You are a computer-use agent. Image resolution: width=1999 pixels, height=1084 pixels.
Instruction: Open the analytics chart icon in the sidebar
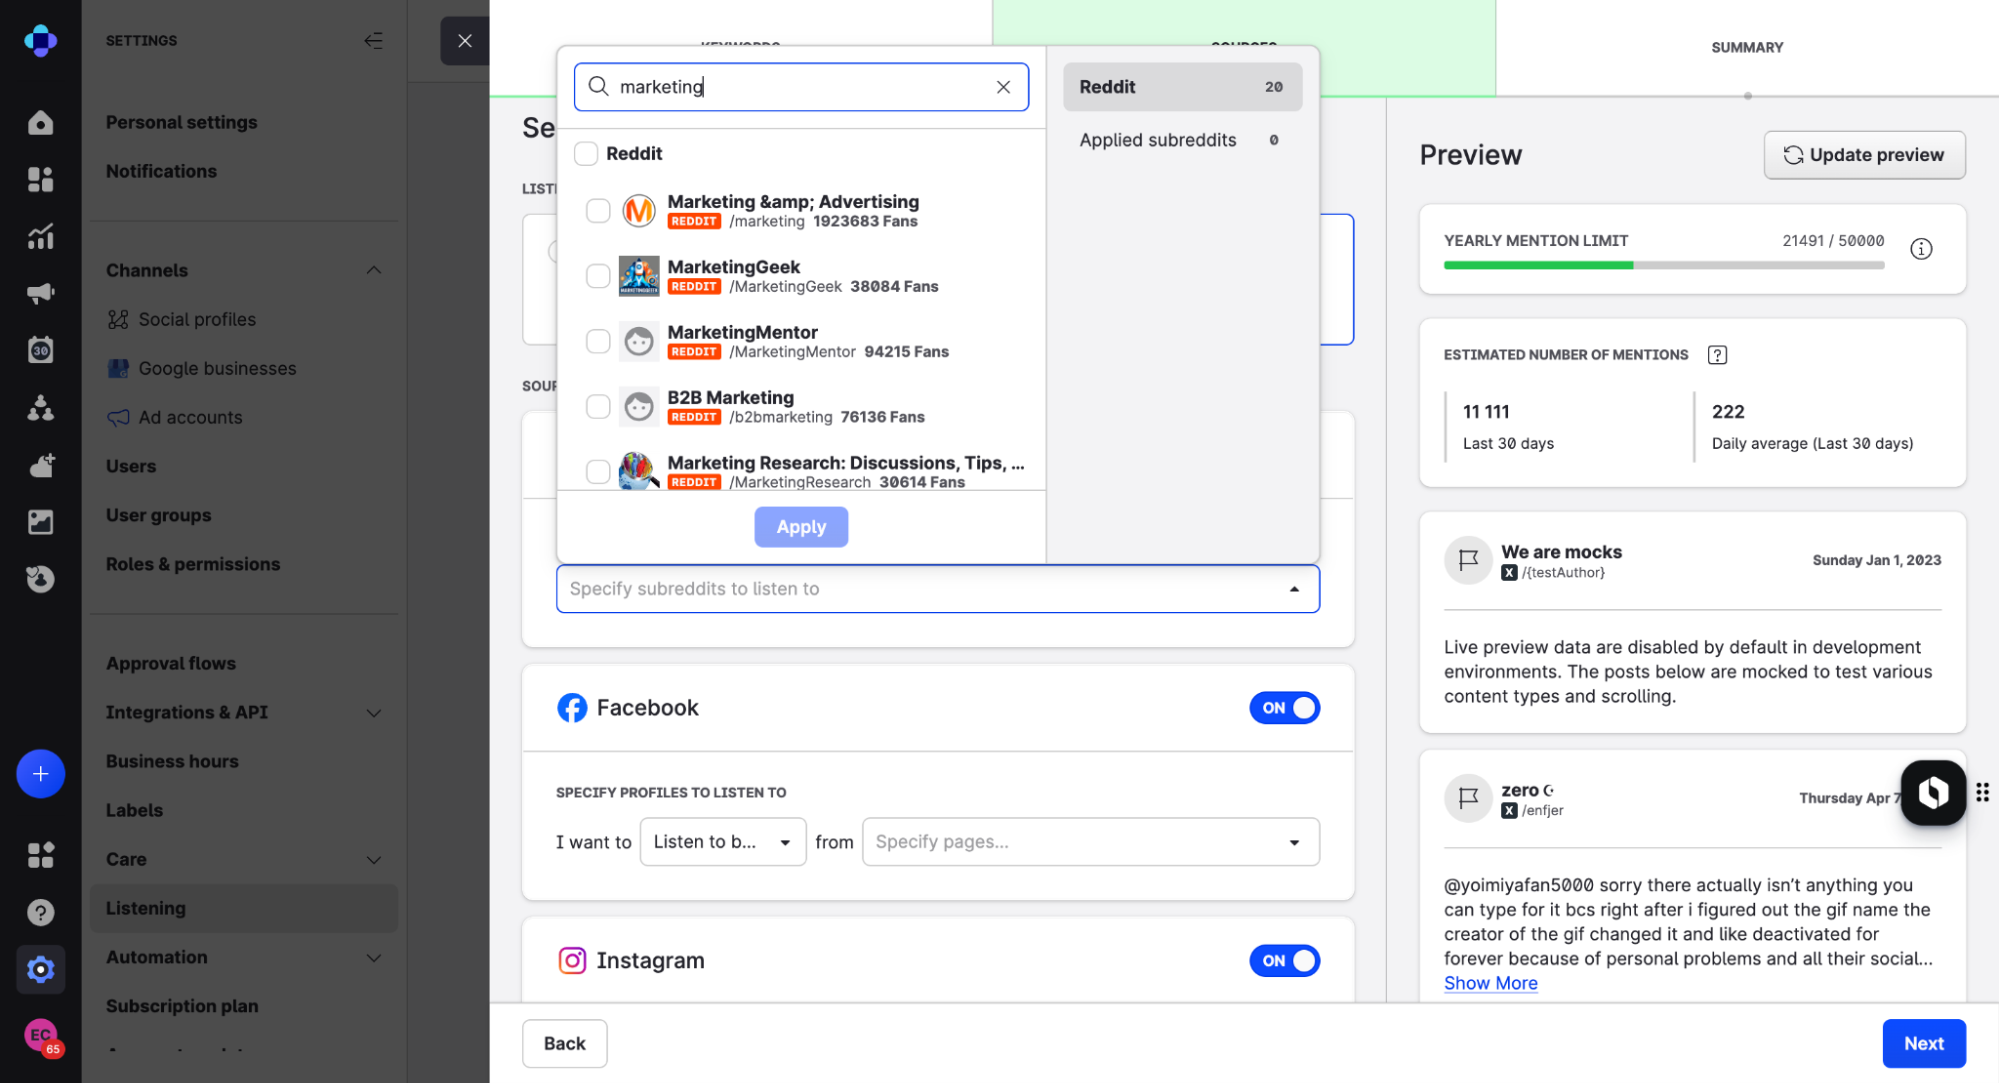(40, 237)
